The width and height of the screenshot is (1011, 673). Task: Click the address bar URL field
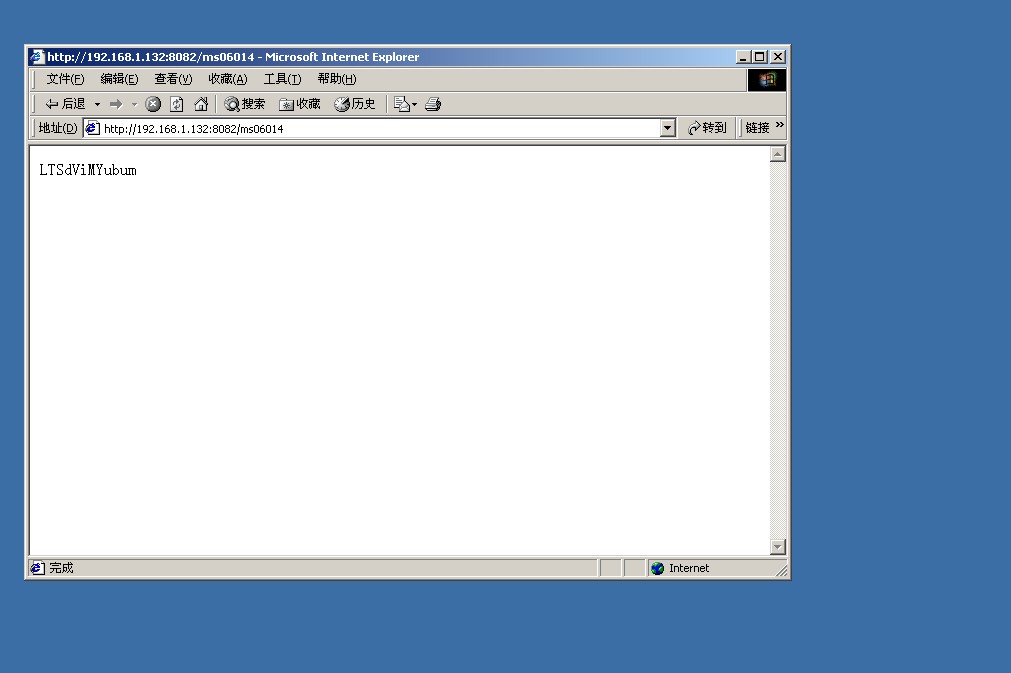pos(380,128)
